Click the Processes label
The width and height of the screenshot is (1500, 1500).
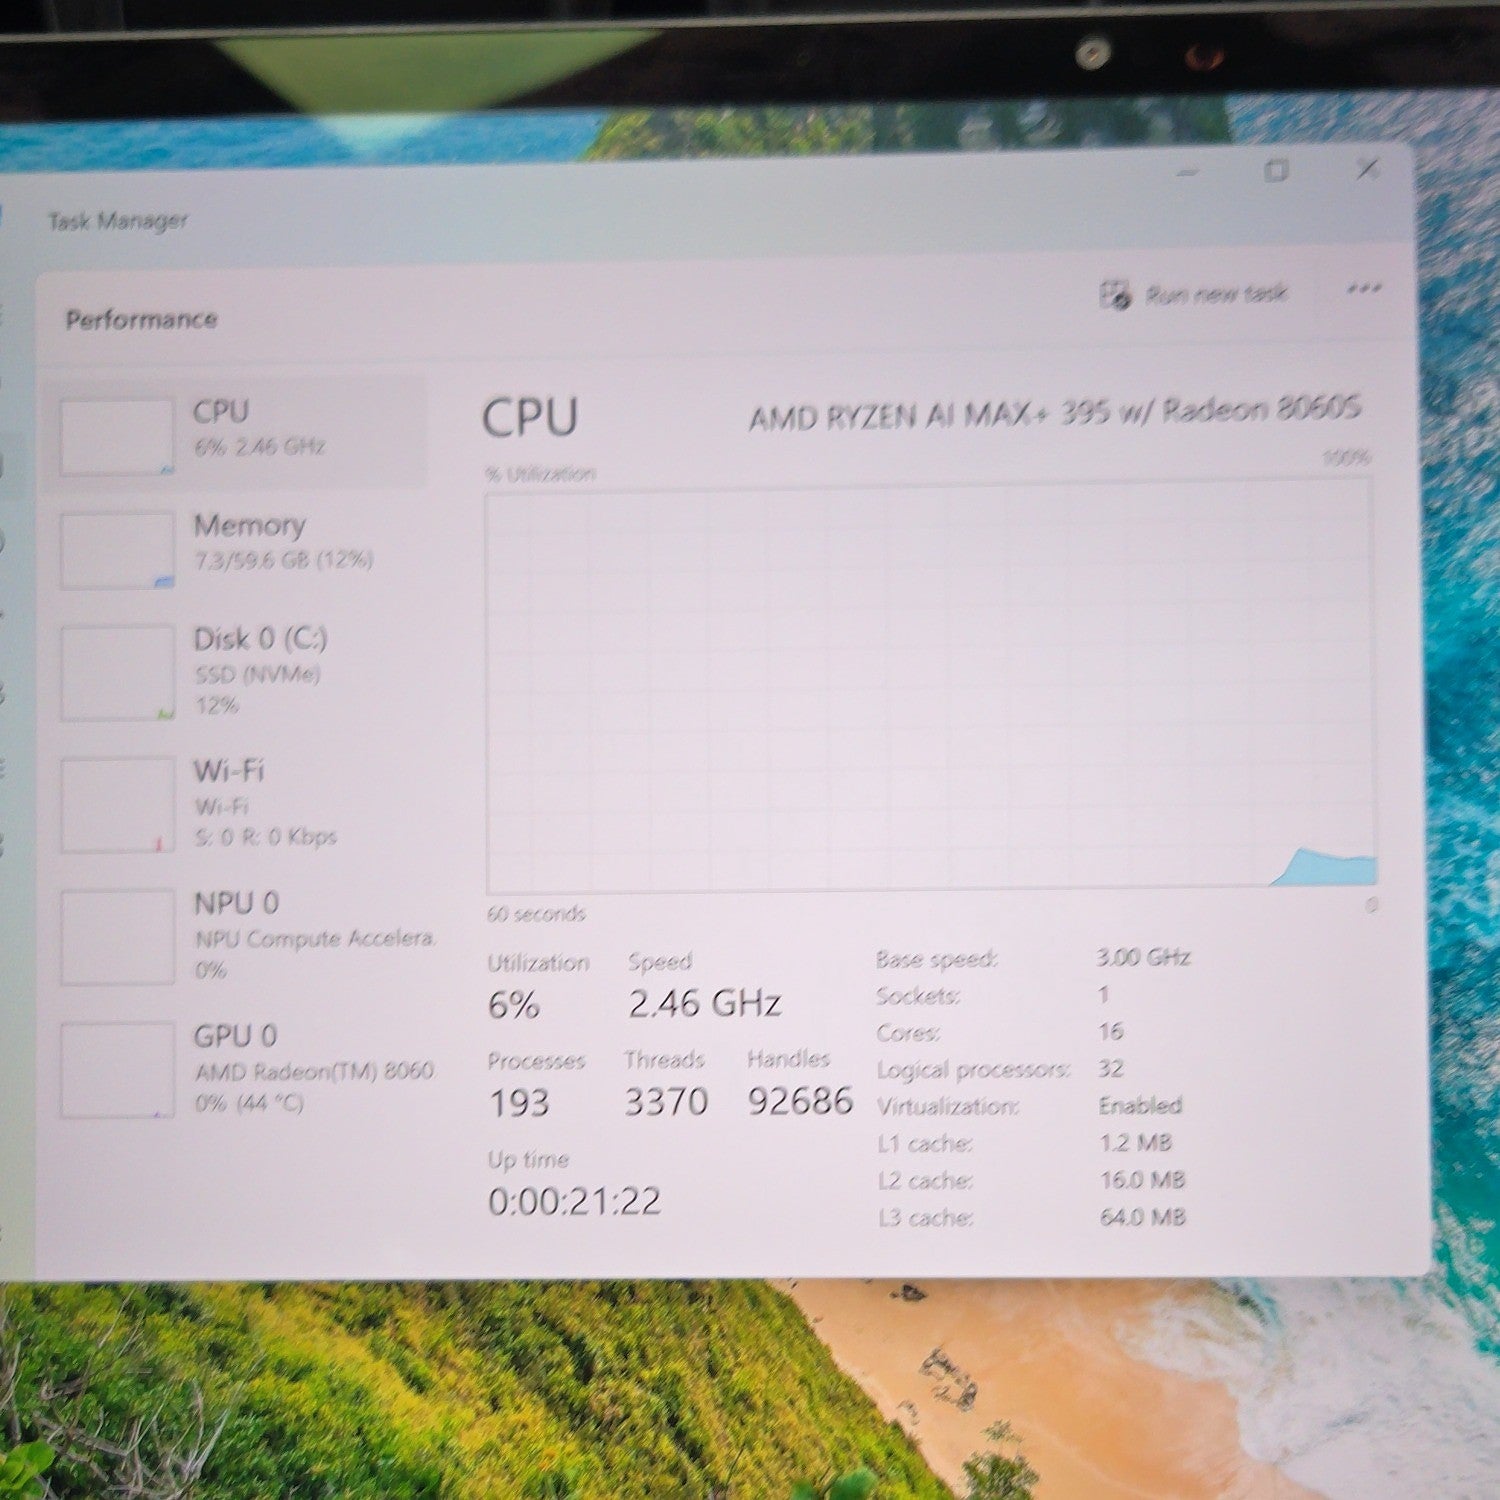(x=537, y=1060)
